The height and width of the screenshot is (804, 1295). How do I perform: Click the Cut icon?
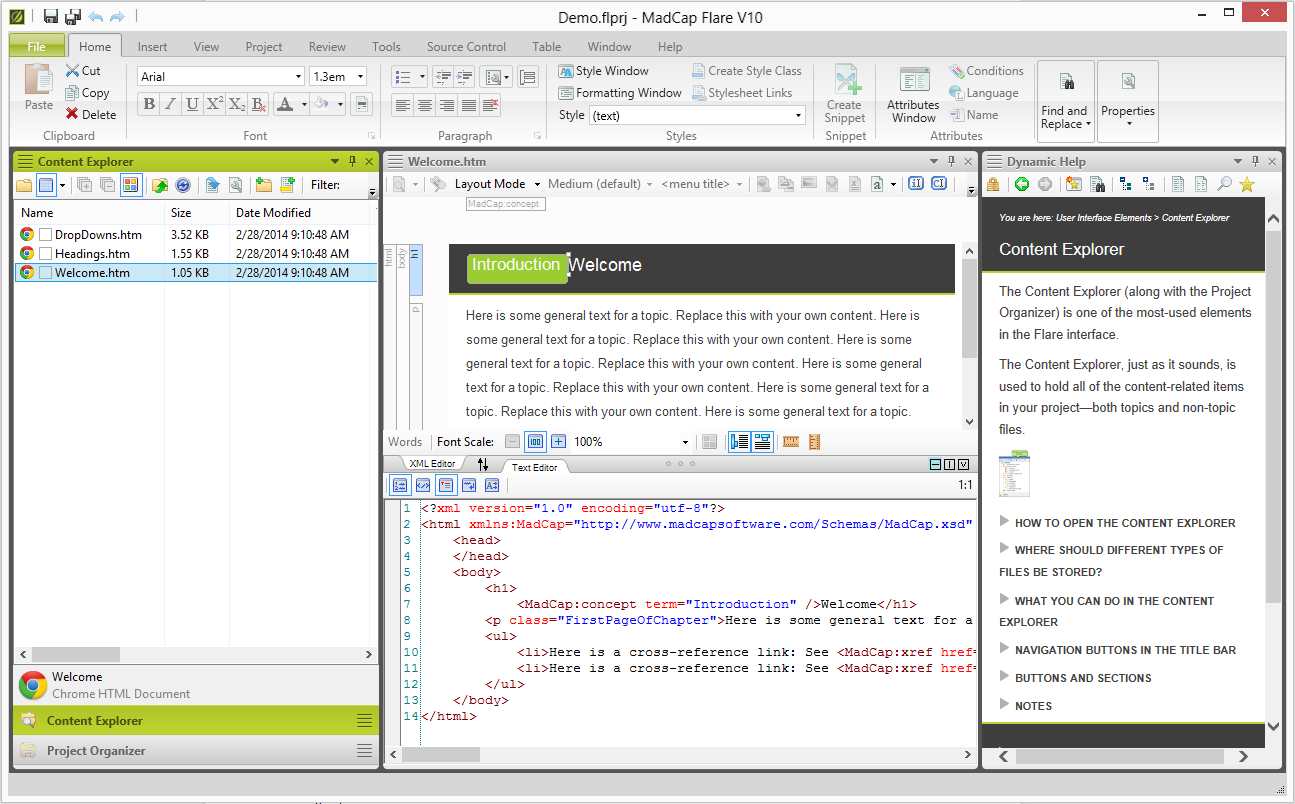pos(72,71)
